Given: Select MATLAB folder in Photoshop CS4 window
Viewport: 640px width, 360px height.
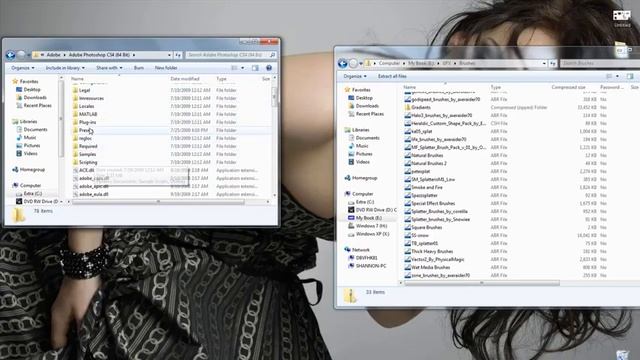Looking at the screenshot, I should coord(88,114).
